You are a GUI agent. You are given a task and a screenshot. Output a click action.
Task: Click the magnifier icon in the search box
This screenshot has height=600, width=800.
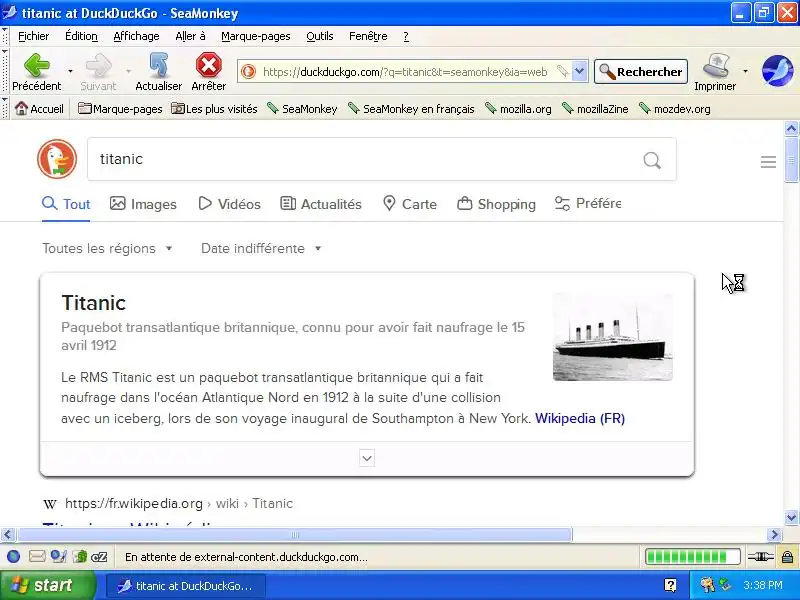[x=652, y=160]
